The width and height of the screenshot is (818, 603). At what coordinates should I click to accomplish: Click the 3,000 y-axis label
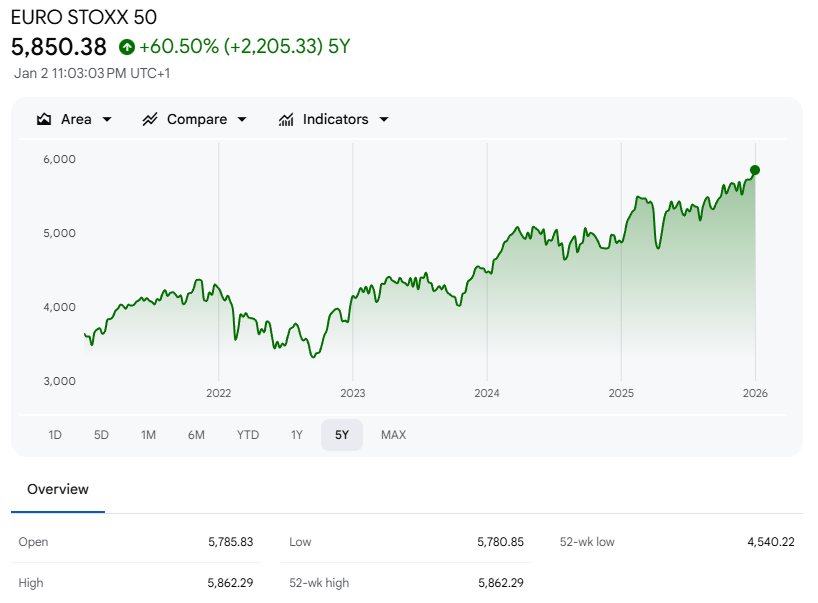point(59,381)
